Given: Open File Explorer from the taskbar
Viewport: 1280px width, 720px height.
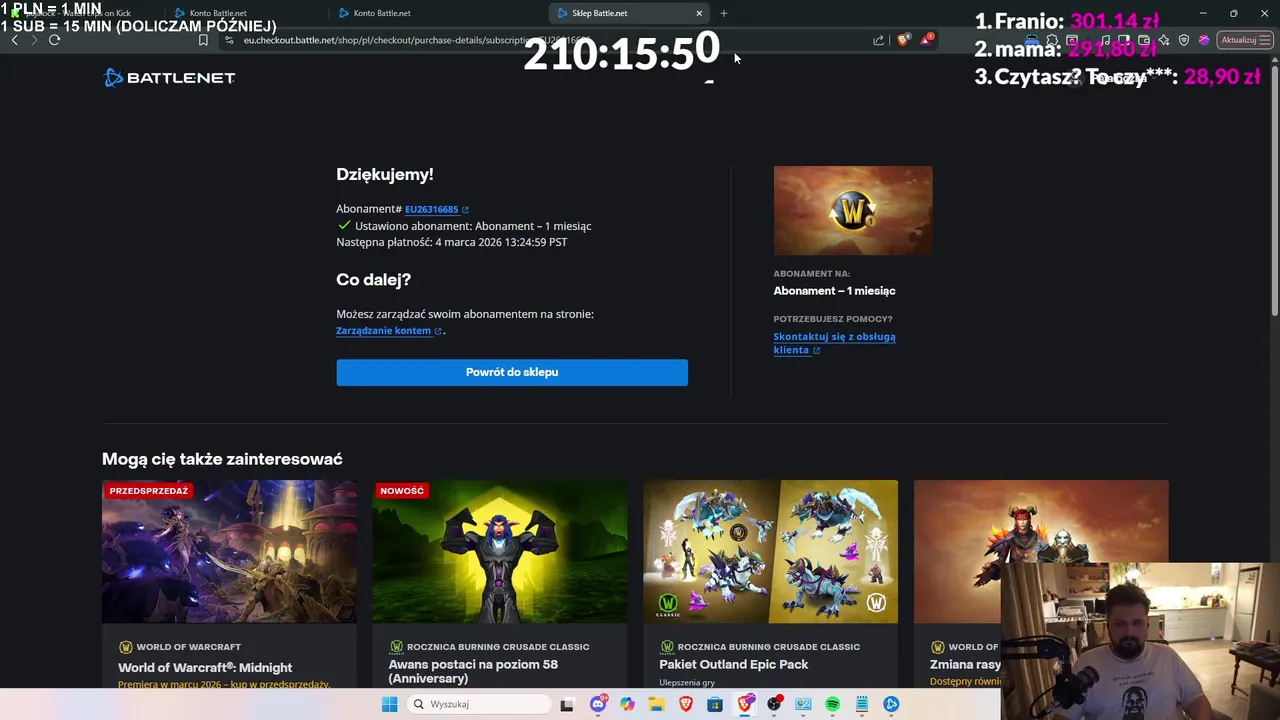Looking at the screenshot, I should pyautogui.click(x=656, y=704).
